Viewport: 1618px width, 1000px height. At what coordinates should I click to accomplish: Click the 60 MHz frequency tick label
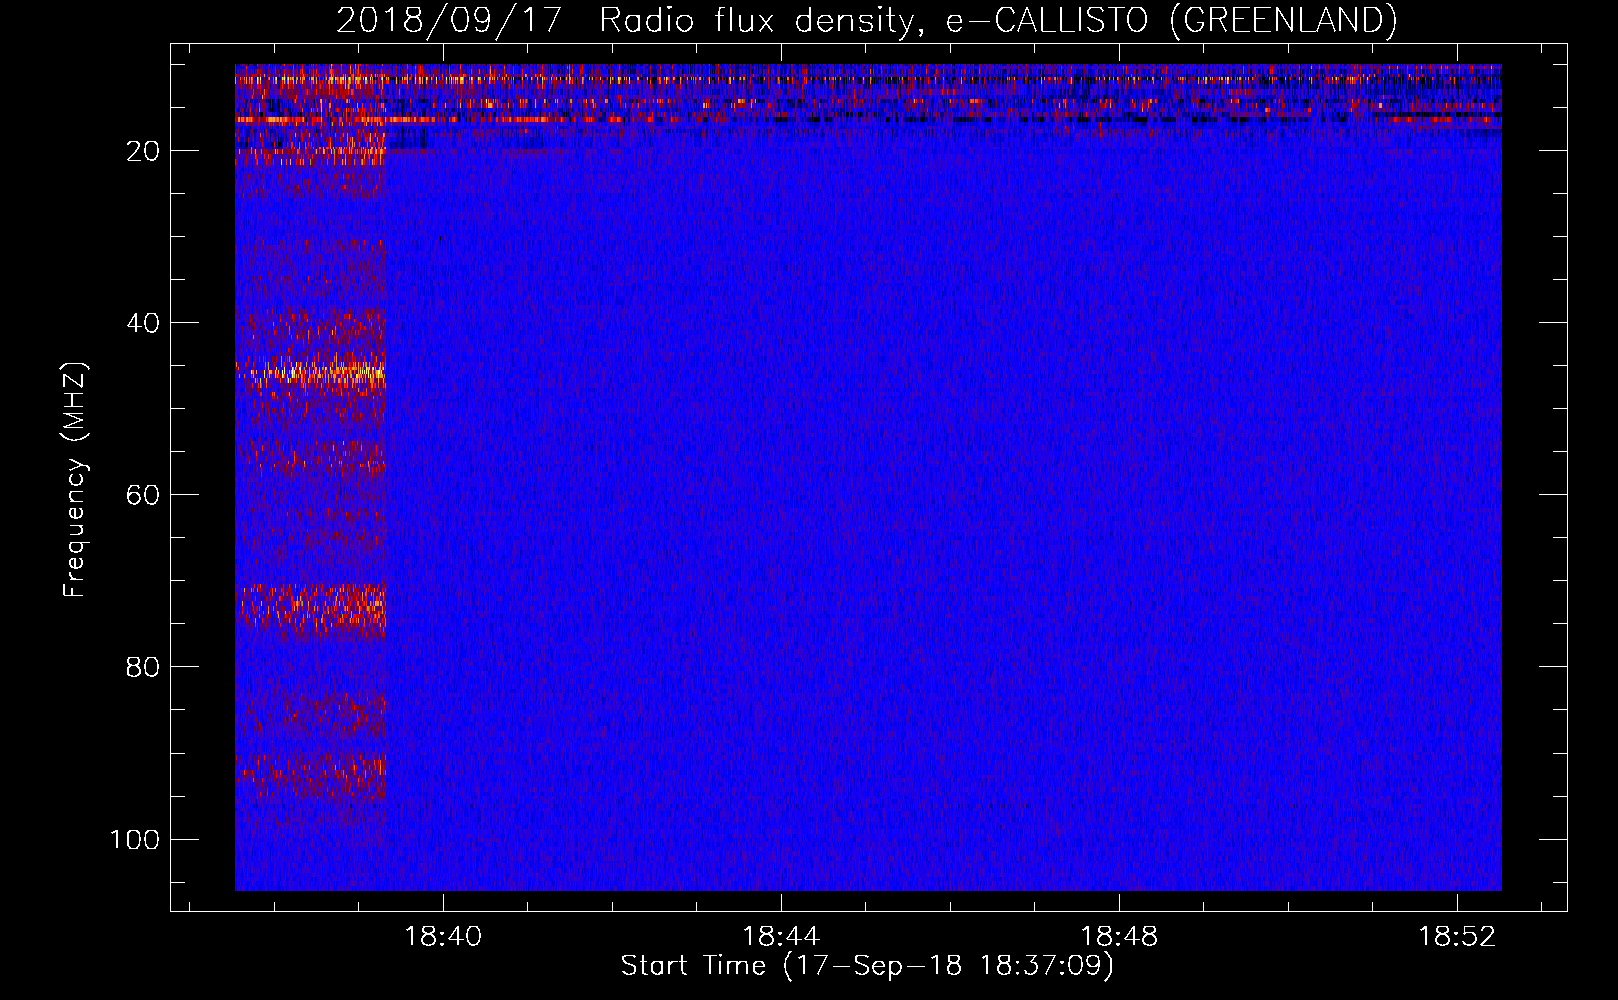[x=143, y=495]
